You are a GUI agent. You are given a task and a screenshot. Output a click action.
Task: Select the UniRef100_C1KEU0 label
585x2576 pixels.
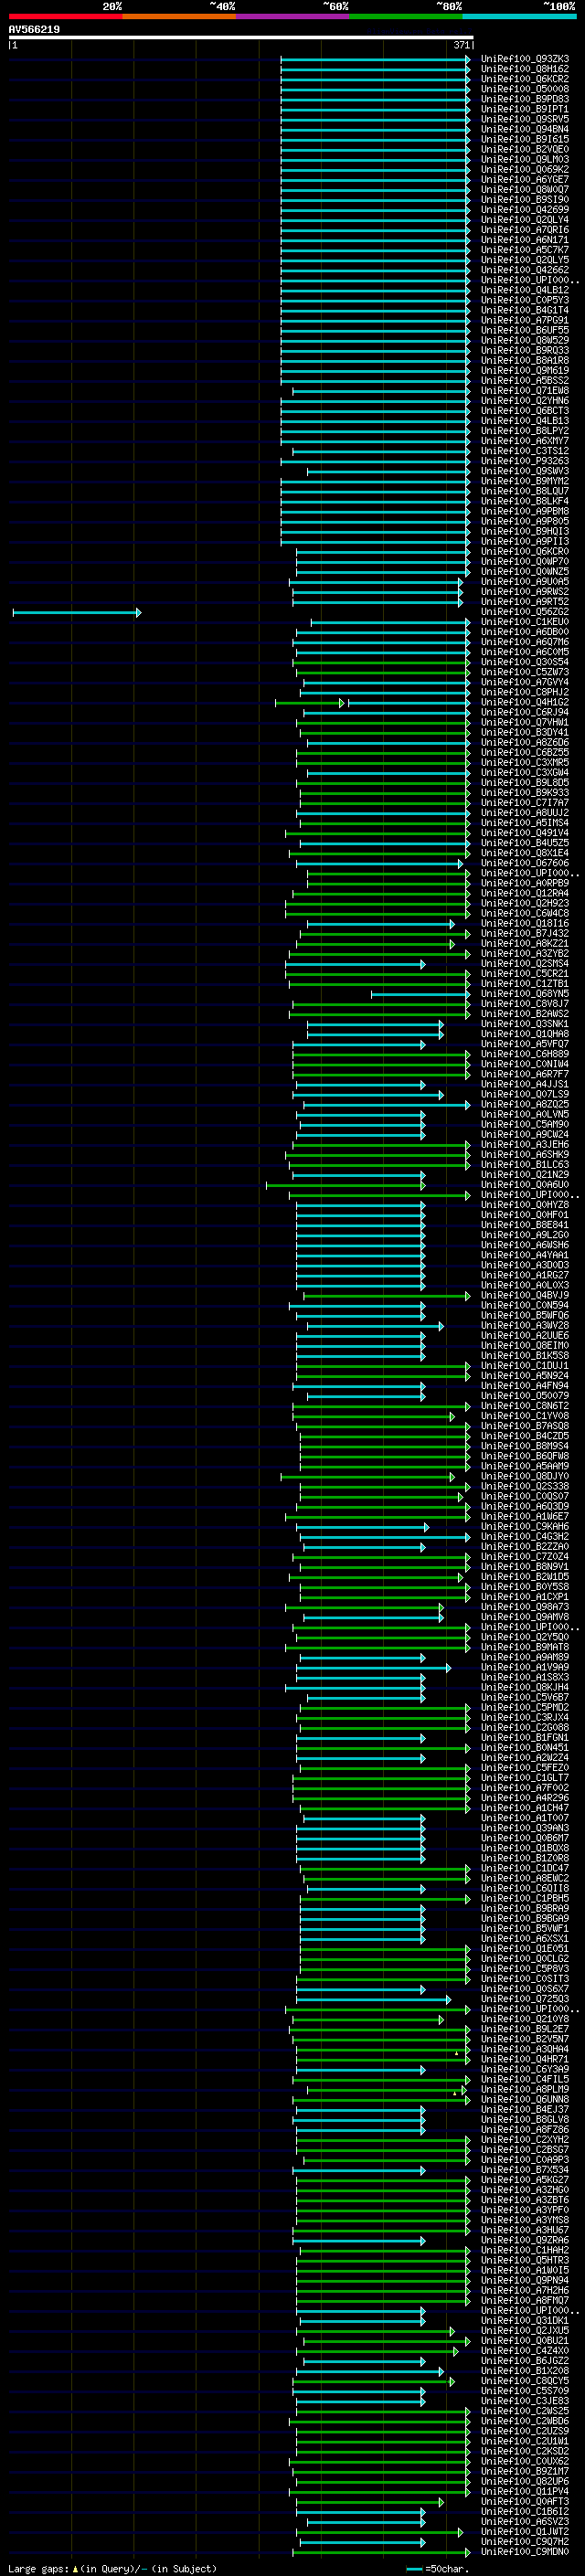525,622
